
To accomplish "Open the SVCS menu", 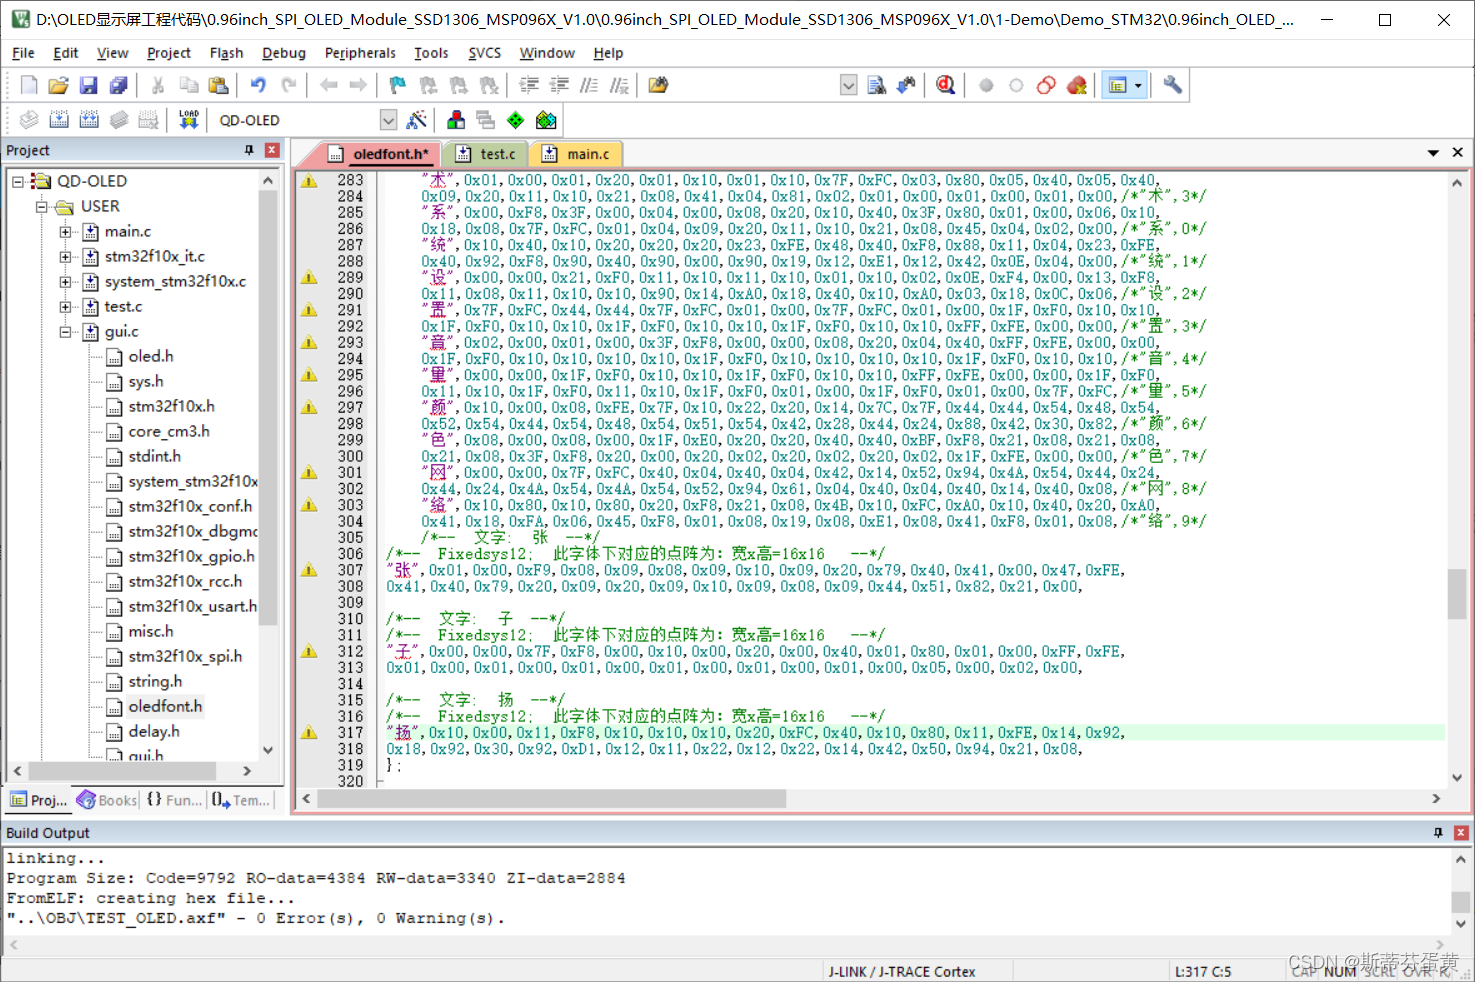I will (x=484, y=53).
